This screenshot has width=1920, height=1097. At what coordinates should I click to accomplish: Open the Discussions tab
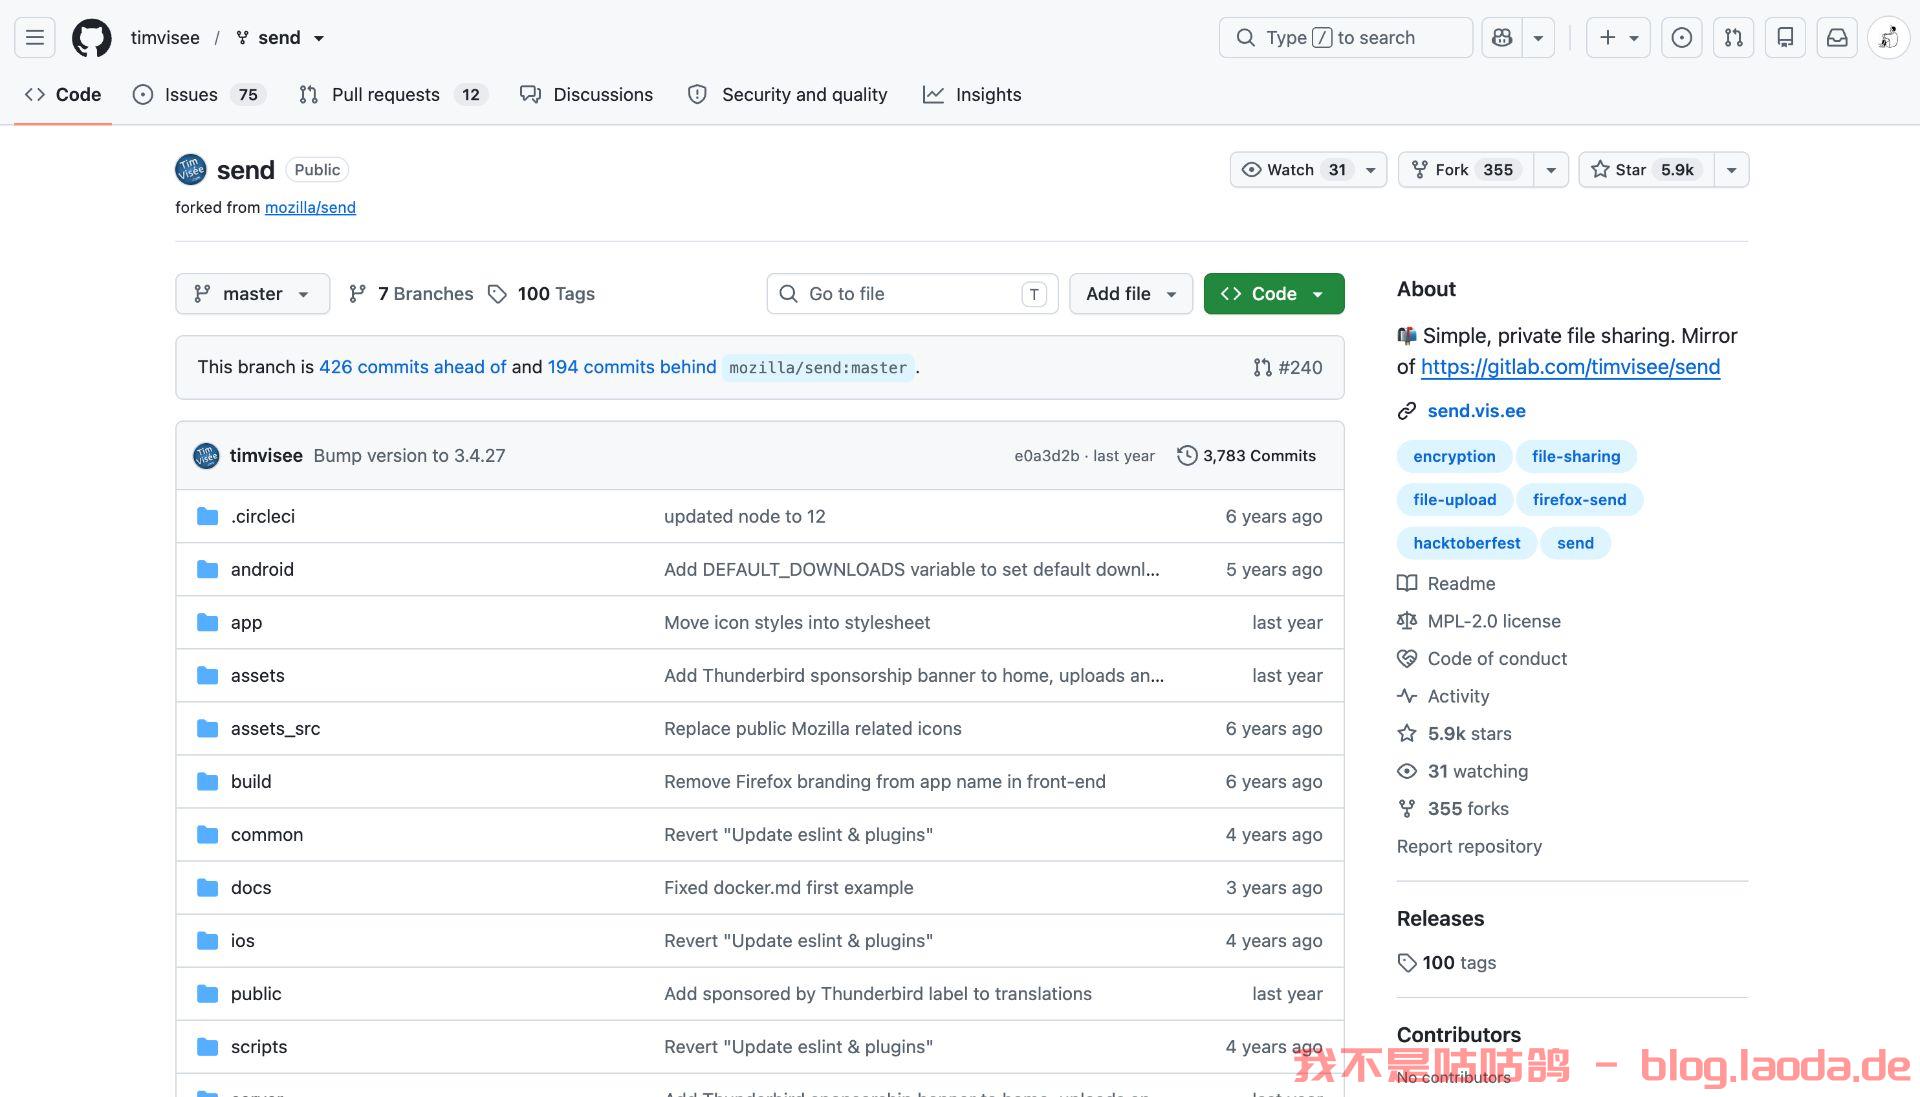click(587, 95)
